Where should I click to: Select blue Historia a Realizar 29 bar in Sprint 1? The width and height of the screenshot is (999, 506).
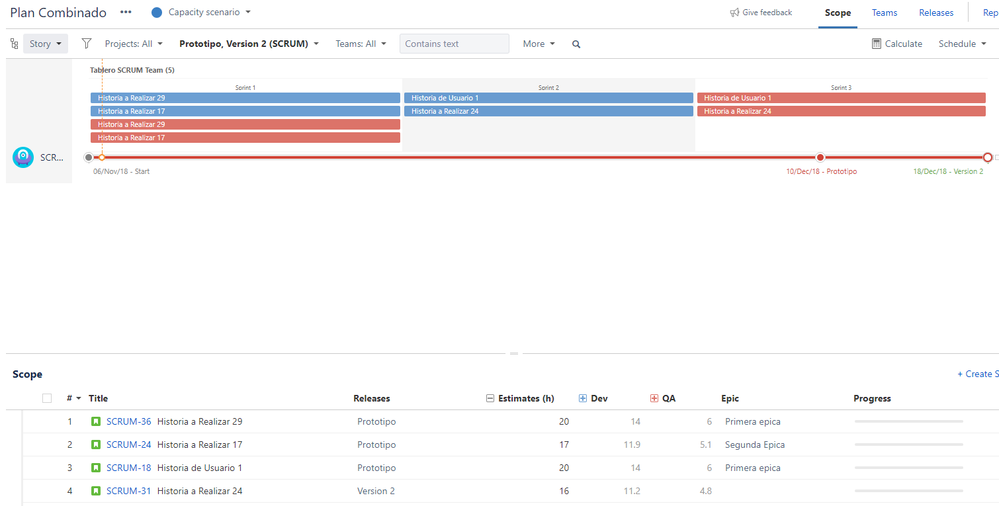[x=245, y=98]
